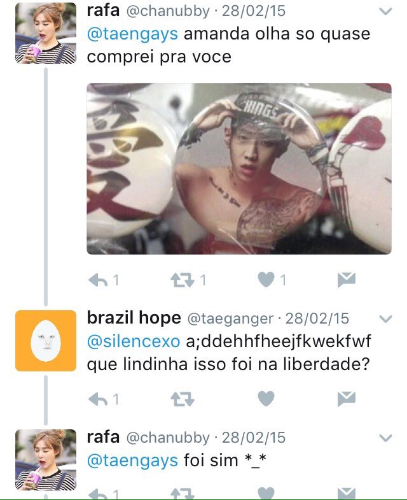407x500 pixels.
Task: Open options chevron on rafa's first tweet
Action: pyautogui.click(x=386, y=12)
